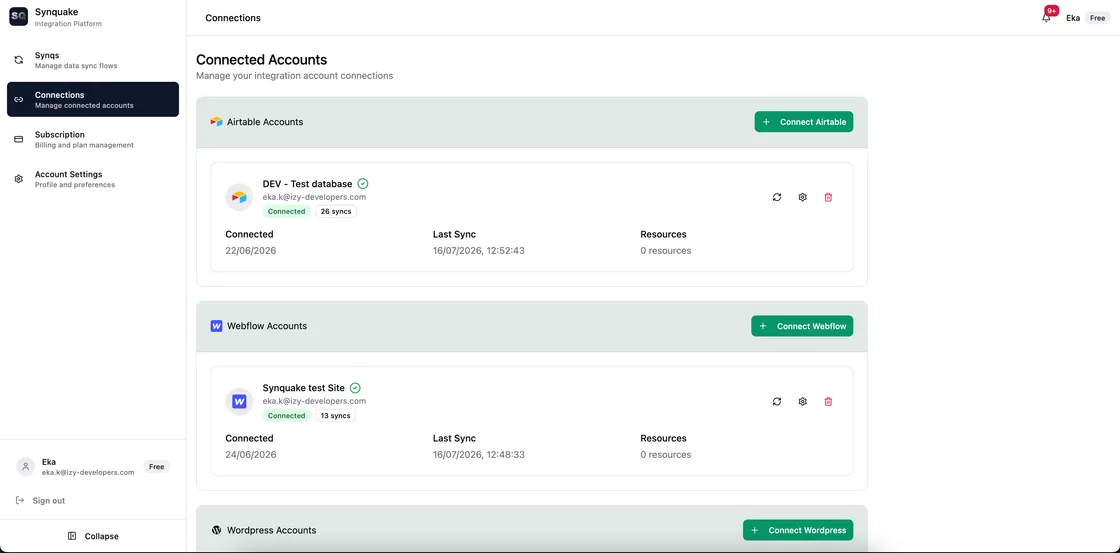Click the Webflow Accounts heading text
The height and width of the screenshot is (553, 1120).
[267, 326]
